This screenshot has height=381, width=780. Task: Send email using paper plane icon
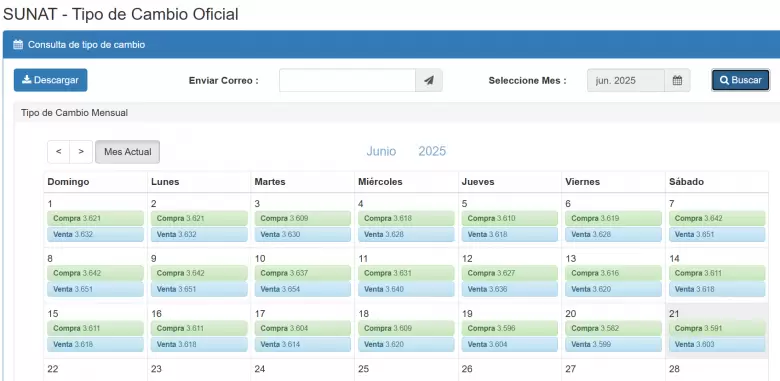pos(429,81)
